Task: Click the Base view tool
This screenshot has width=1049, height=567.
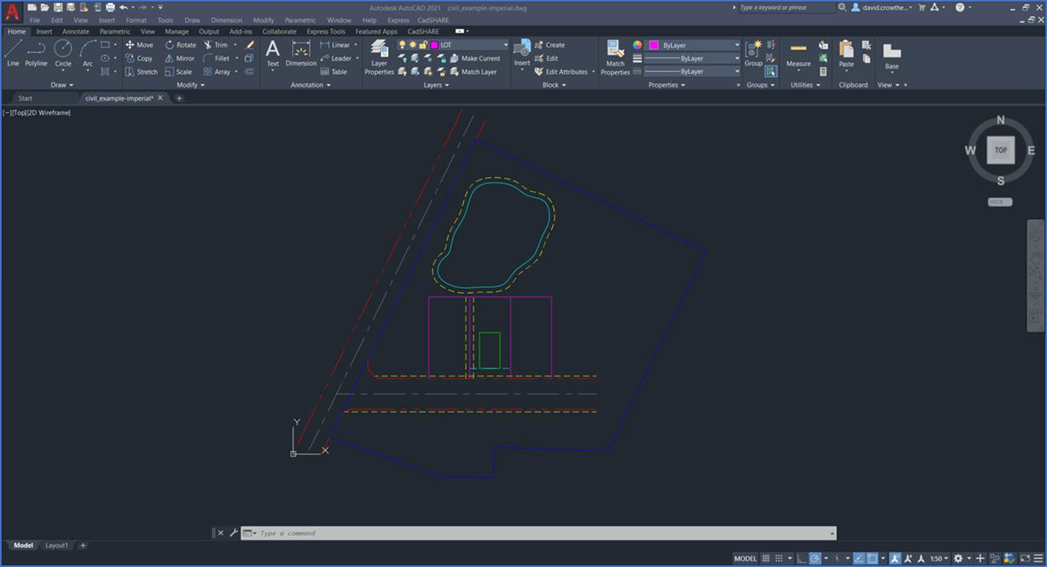Action: [892, 56]
